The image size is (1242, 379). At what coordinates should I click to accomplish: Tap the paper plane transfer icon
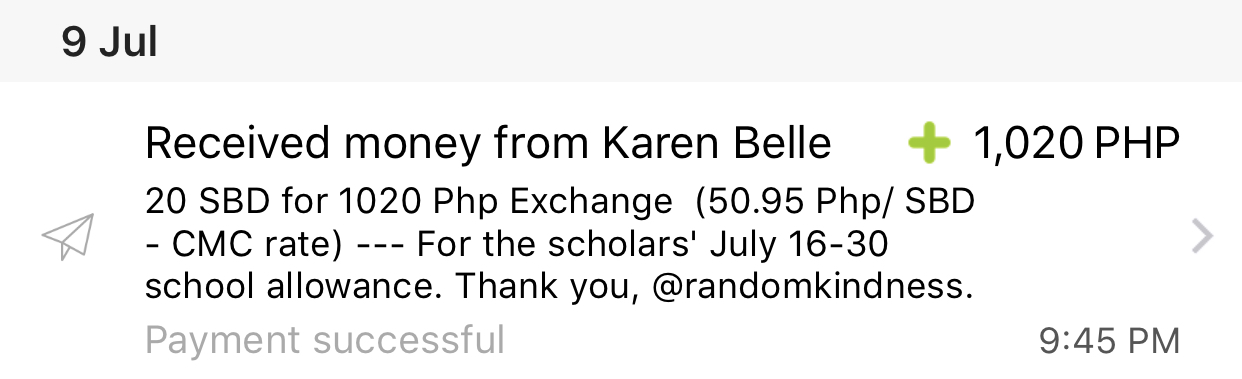[68, 238]
